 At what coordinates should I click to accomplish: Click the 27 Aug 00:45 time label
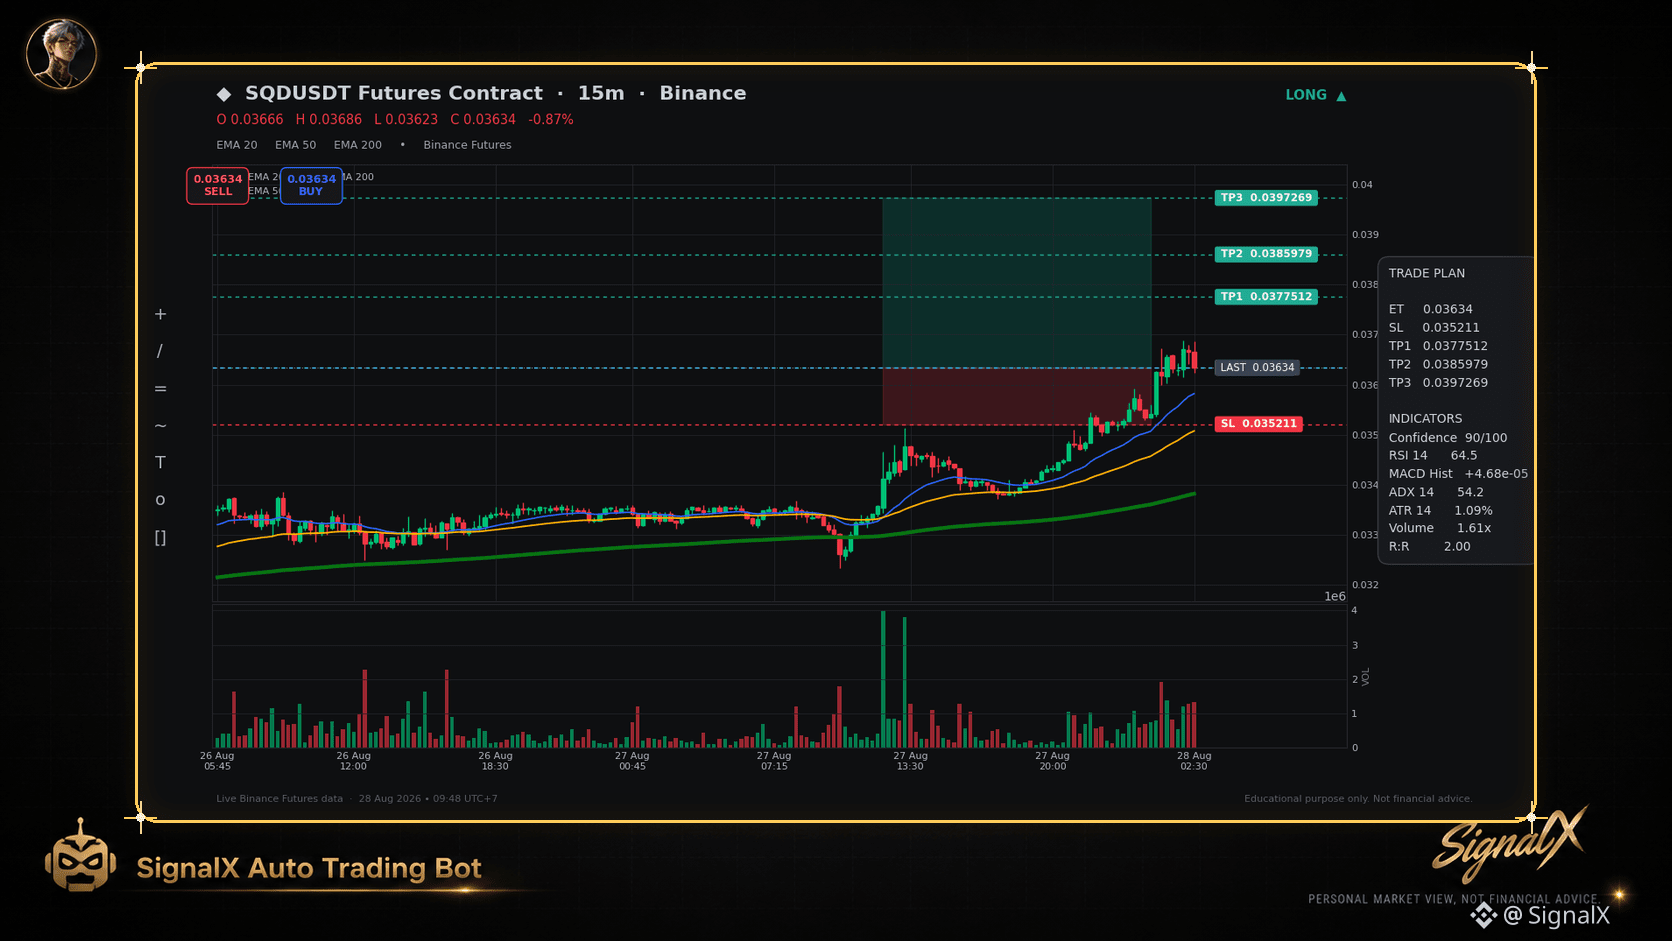632,761
